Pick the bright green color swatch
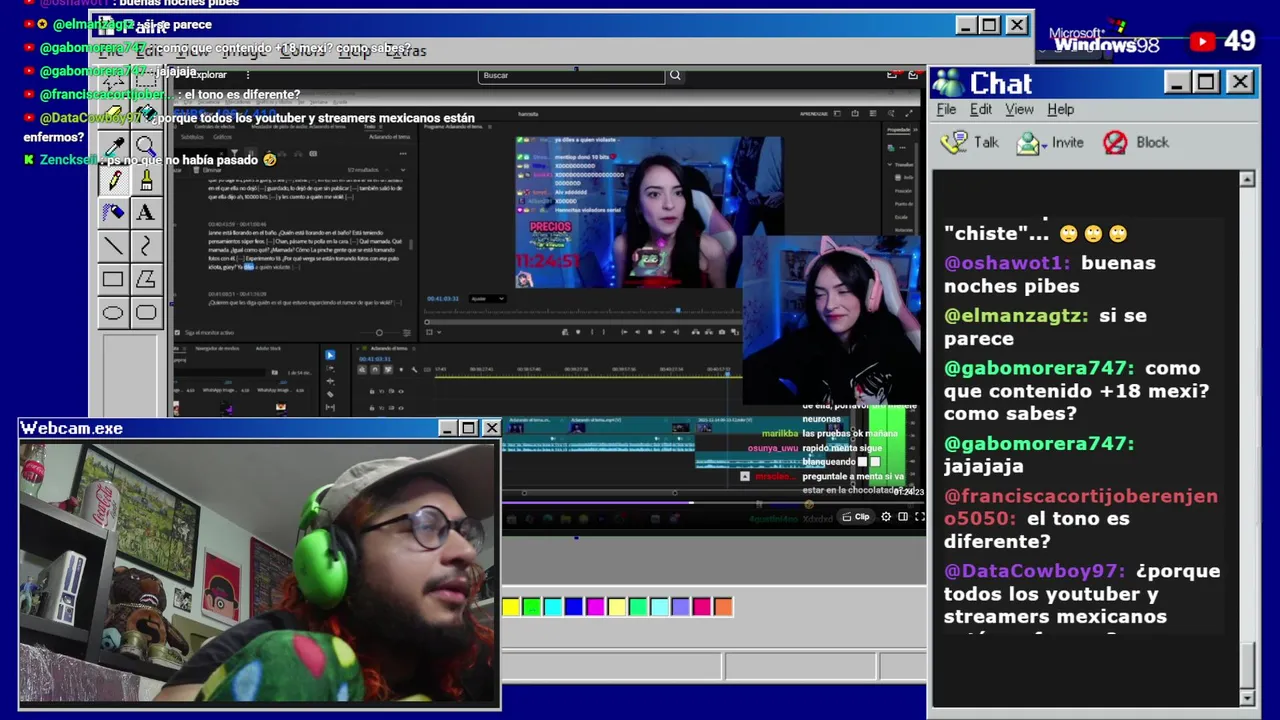Image resolution: width=1280 pixels, height=720 pixels. tap(532, 607)
